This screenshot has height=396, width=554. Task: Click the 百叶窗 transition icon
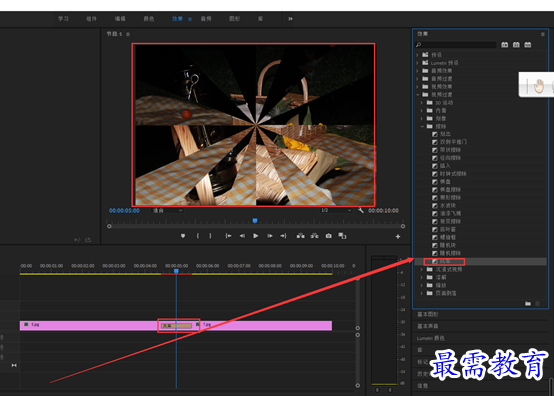click(x=435, y=230)
